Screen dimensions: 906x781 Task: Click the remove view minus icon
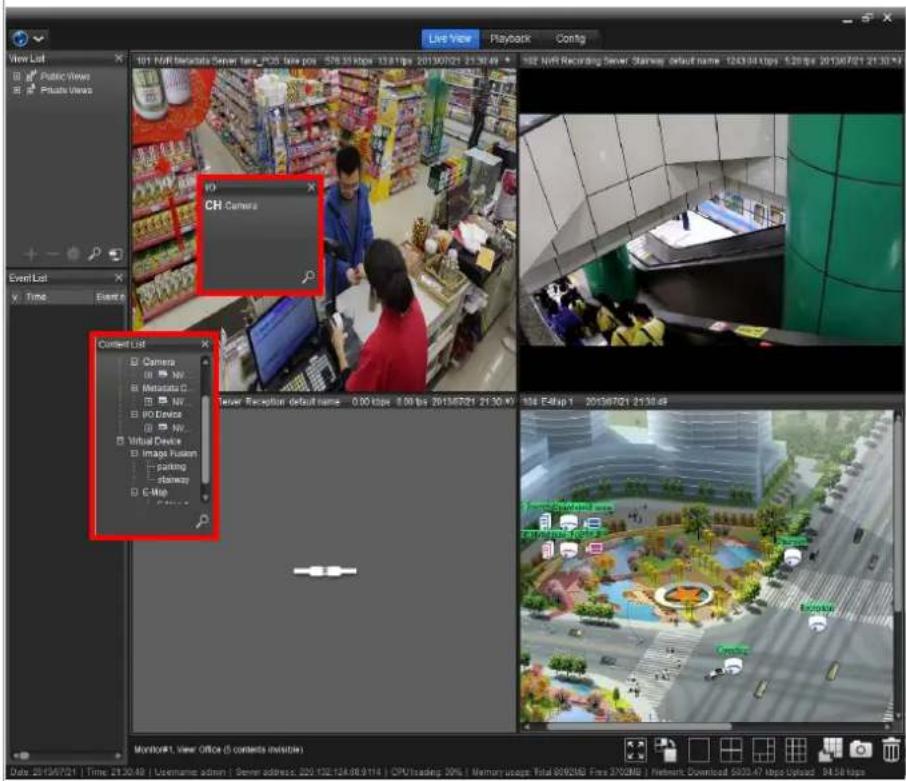(x=52, y=254)
